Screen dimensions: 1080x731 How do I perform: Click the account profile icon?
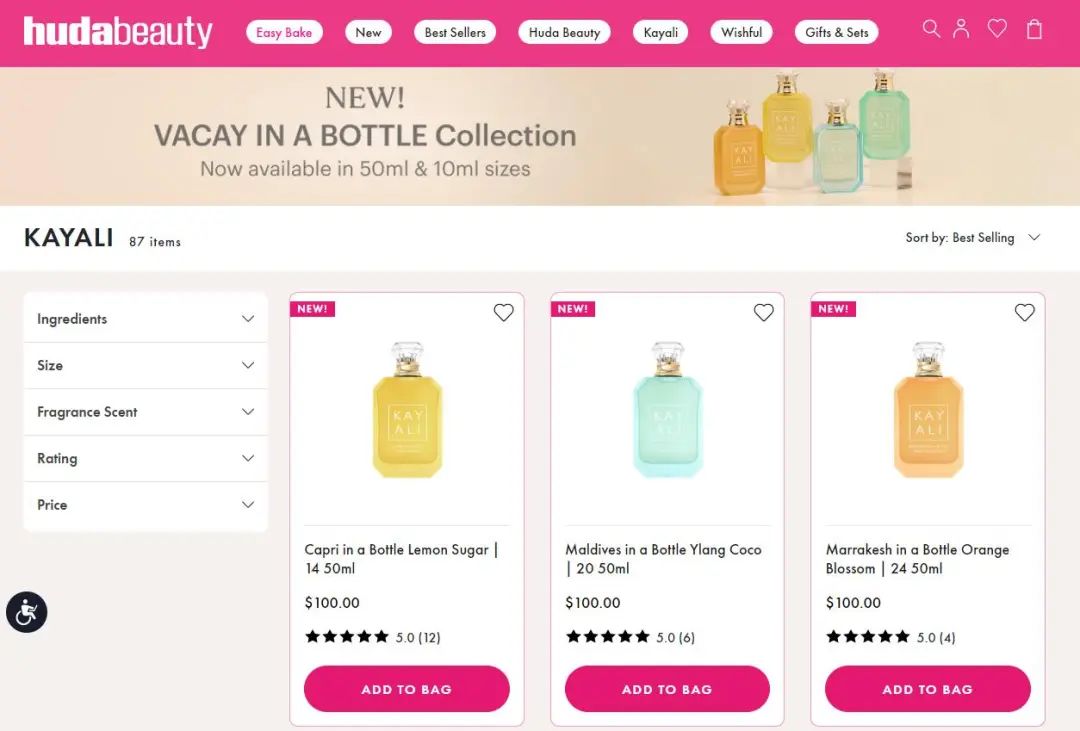[x=961, y=29]
